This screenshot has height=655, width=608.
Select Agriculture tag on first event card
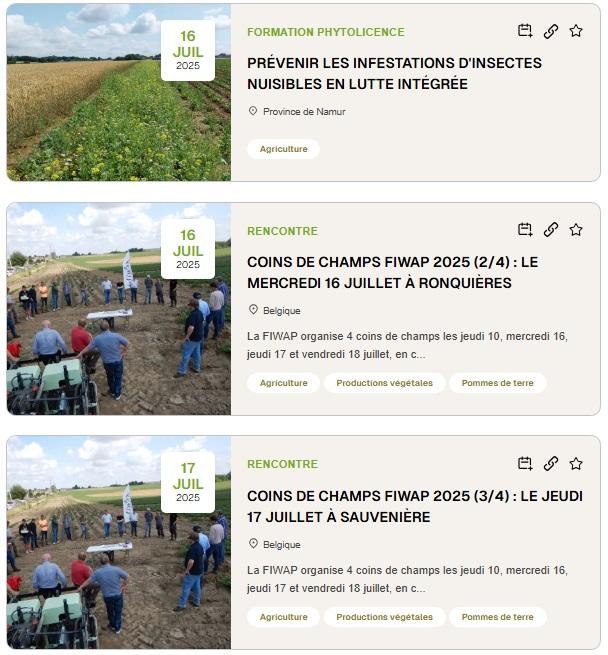(x=283, y=149)
